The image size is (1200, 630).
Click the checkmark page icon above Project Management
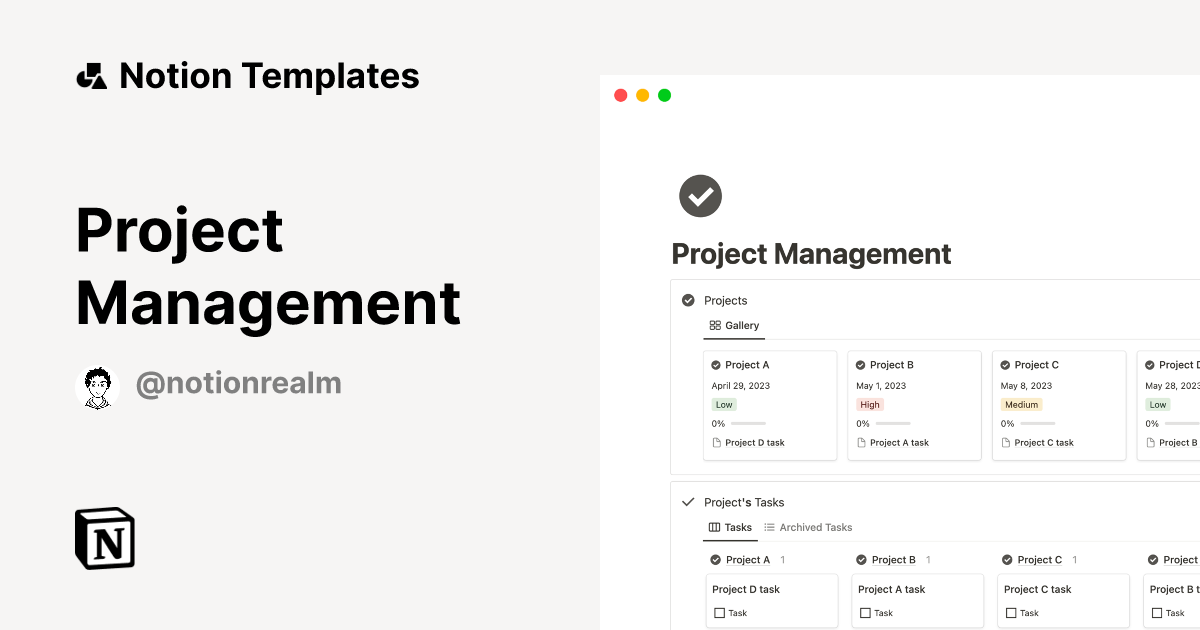point(700,196)
